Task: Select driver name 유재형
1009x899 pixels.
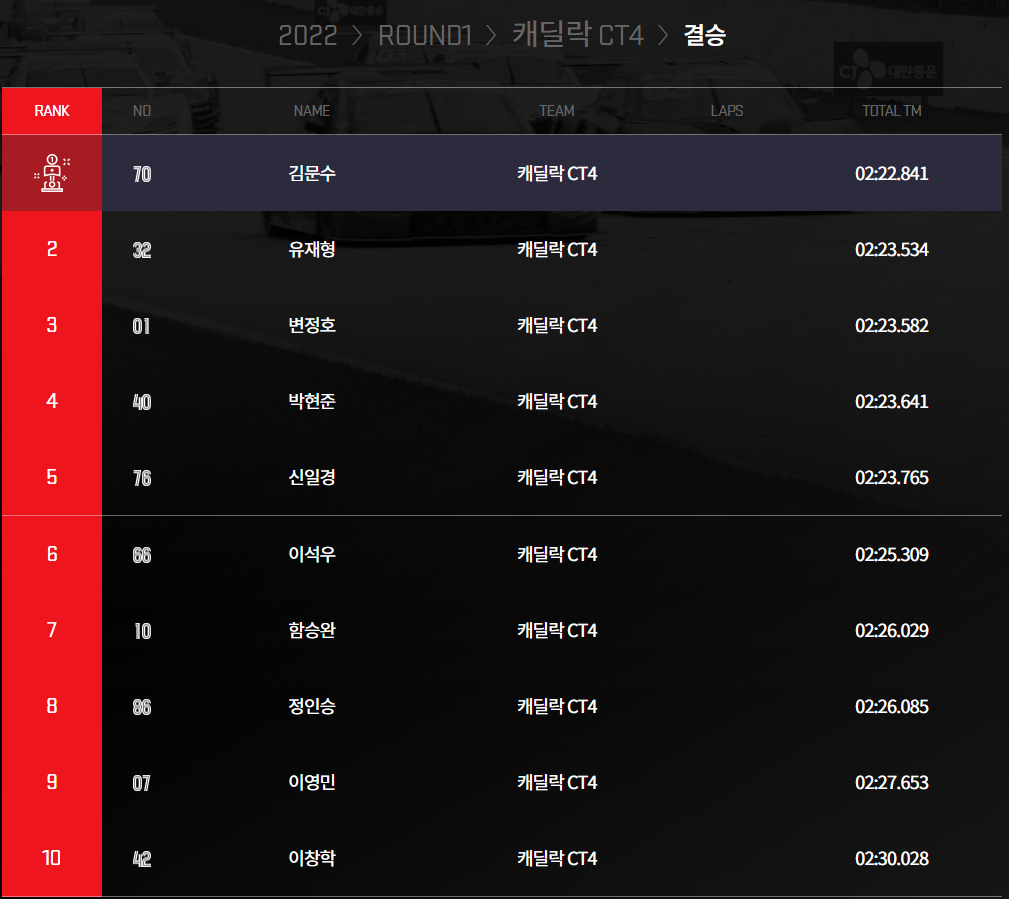Action: (x=312, y=249)
